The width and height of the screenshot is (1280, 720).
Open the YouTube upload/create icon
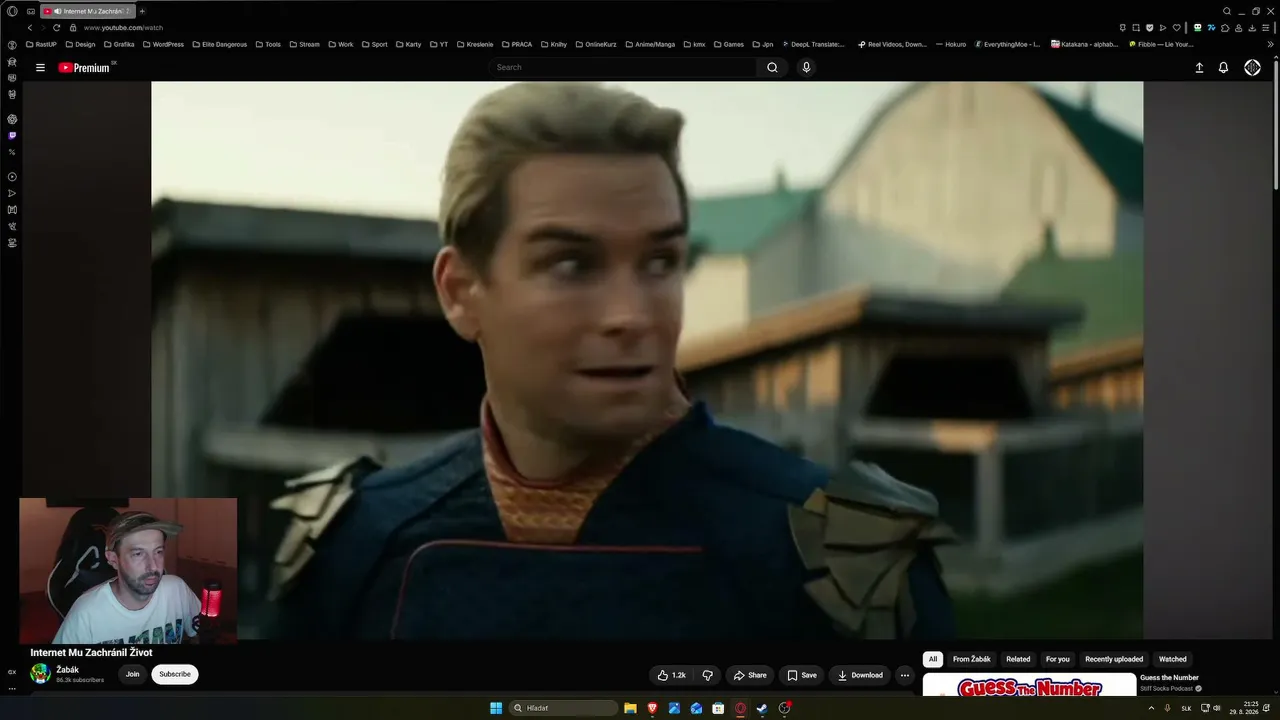click(1199, 68)
